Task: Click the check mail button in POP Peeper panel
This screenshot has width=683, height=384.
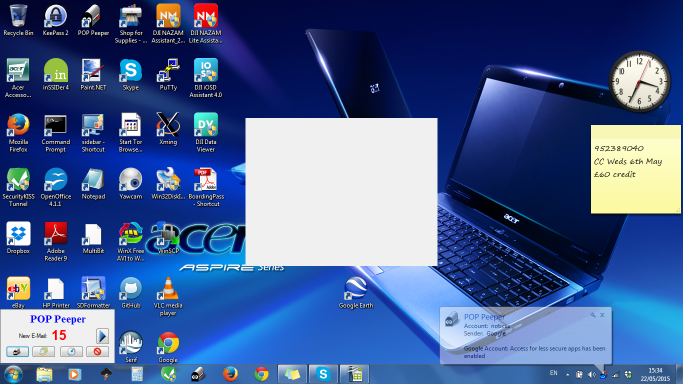Action: tap(17, 351)
